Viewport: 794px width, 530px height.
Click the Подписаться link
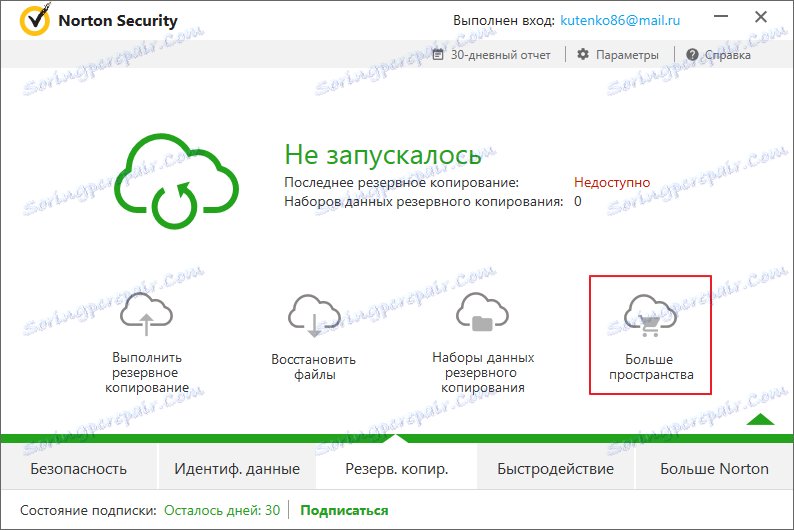tap(344, 510)
